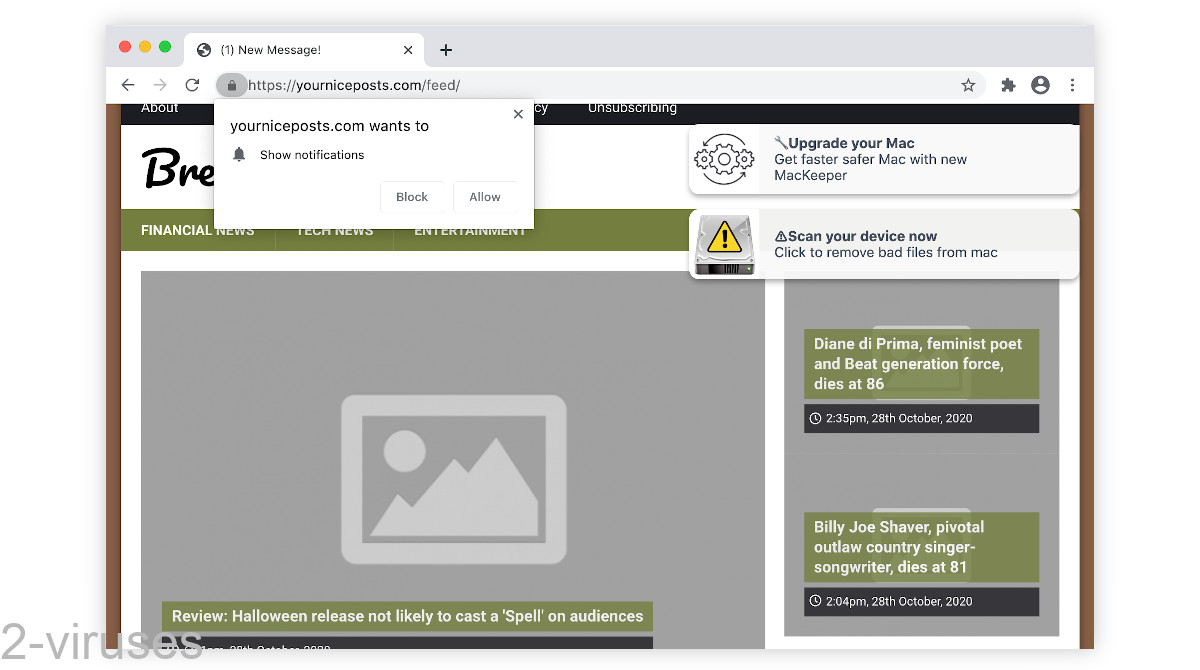Image resolution: width=1200 pixels, height=670 pixels.
Task: Allow notifications from yourniceposts.com
Action: click(485, 196)
